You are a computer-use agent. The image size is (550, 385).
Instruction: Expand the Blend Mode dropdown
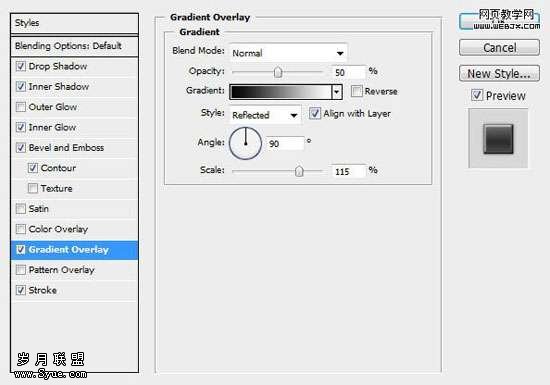point(288,53)
